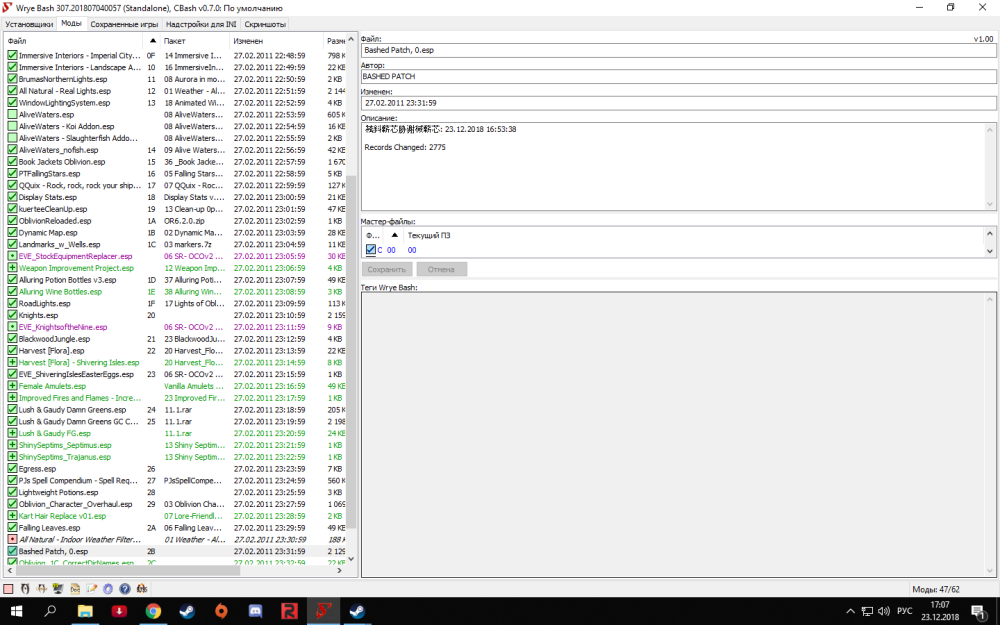The width and height of the screenshot is (1000, 625).
Task: Launch Oblivion via the helmet icon
Action: (25, 589)
